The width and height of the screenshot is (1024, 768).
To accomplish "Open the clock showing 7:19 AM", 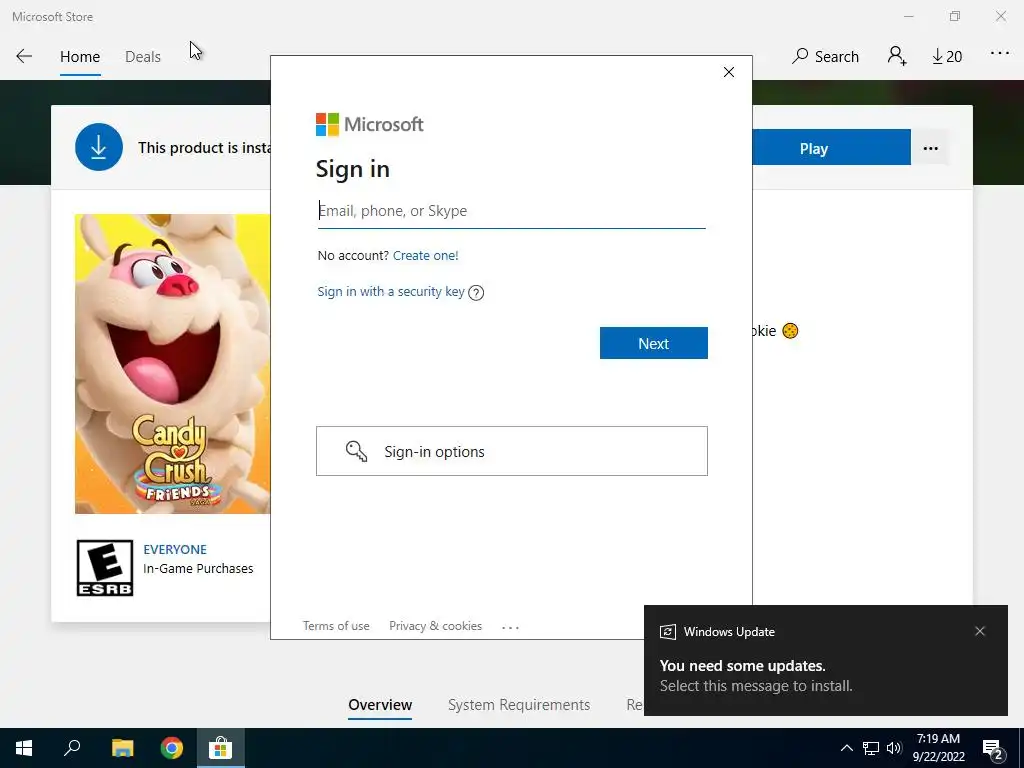I will click(938, 748).
